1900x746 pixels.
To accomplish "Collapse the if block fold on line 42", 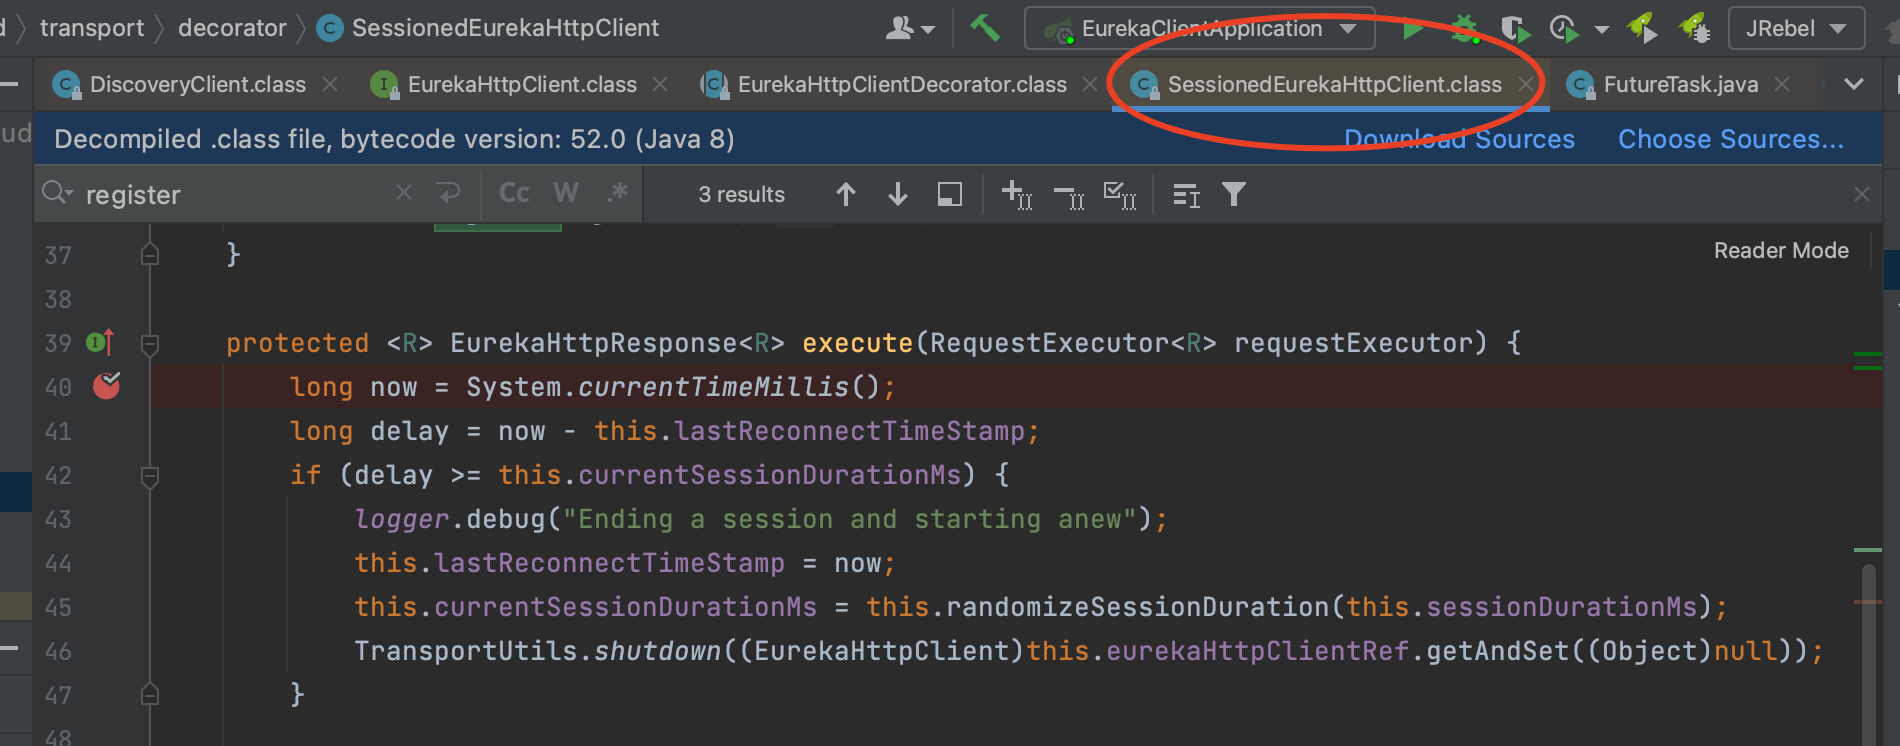I will click(150, 477).
